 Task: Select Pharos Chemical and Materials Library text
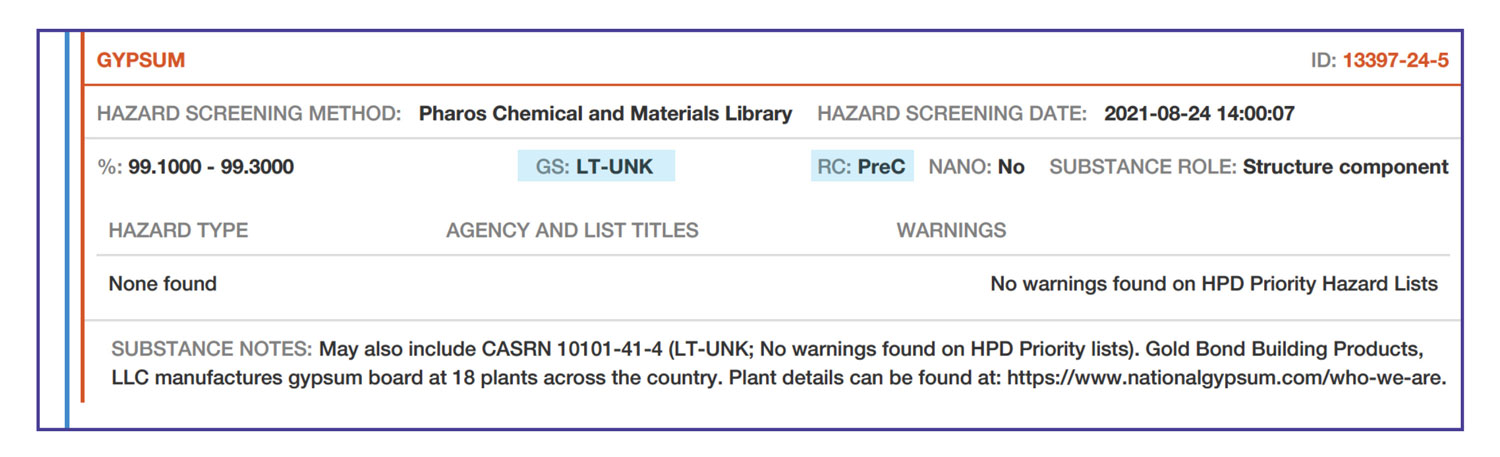pyautogui.click(x=605, y=114)
